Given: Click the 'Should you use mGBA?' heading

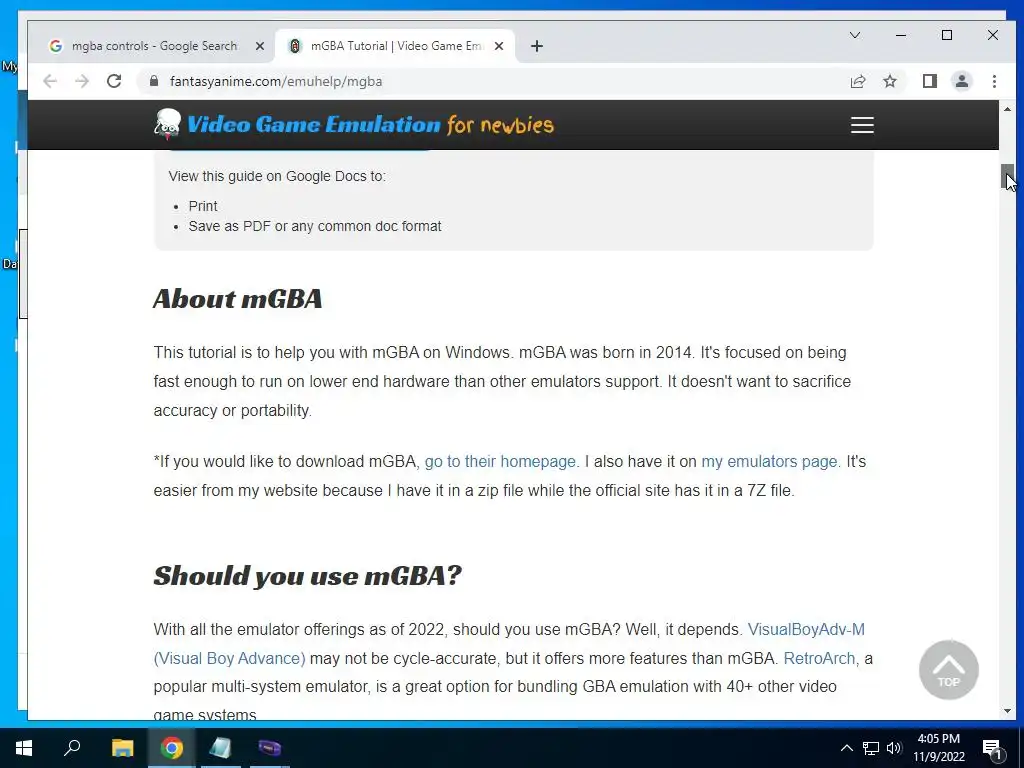Looking at the screenshot, I should pyautogui.click(x=308, y=576).
